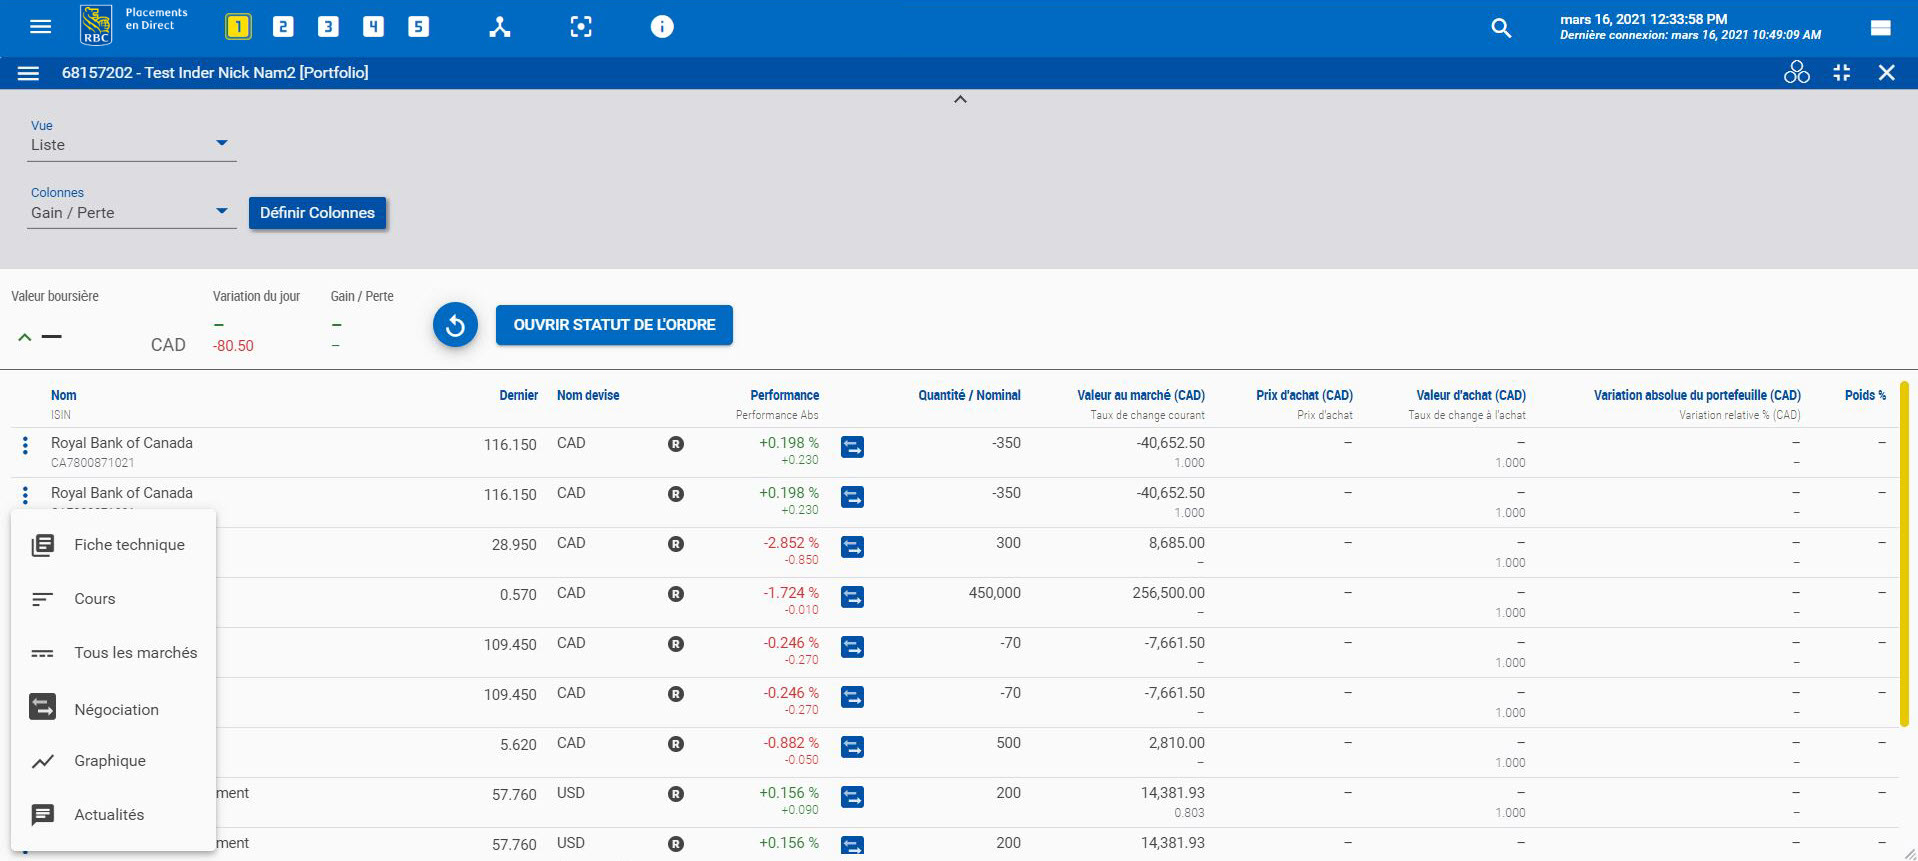
Task: Sort by the Nom devise column header
Action: click(588, 395)
